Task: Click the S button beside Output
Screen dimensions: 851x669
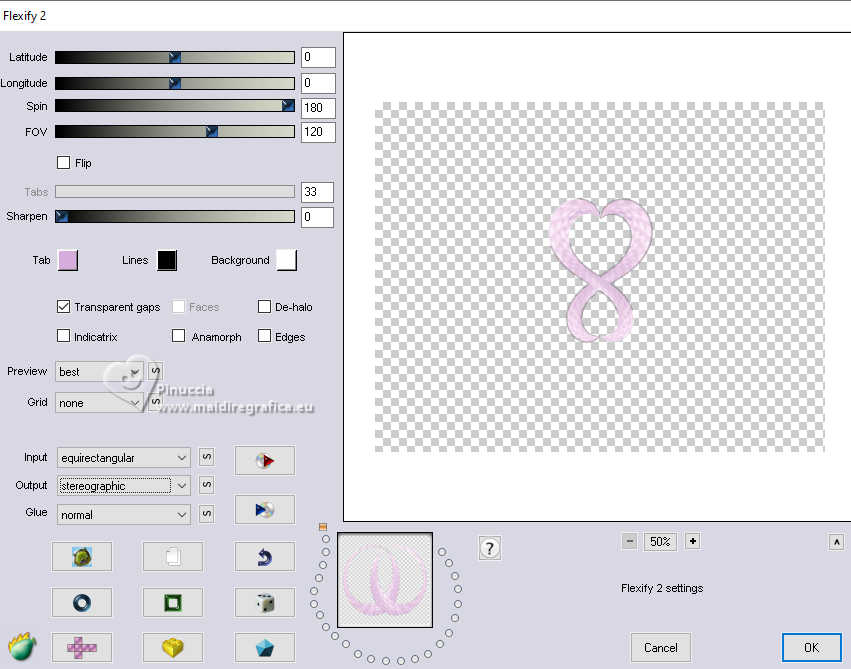Action: tap(206, 485)
